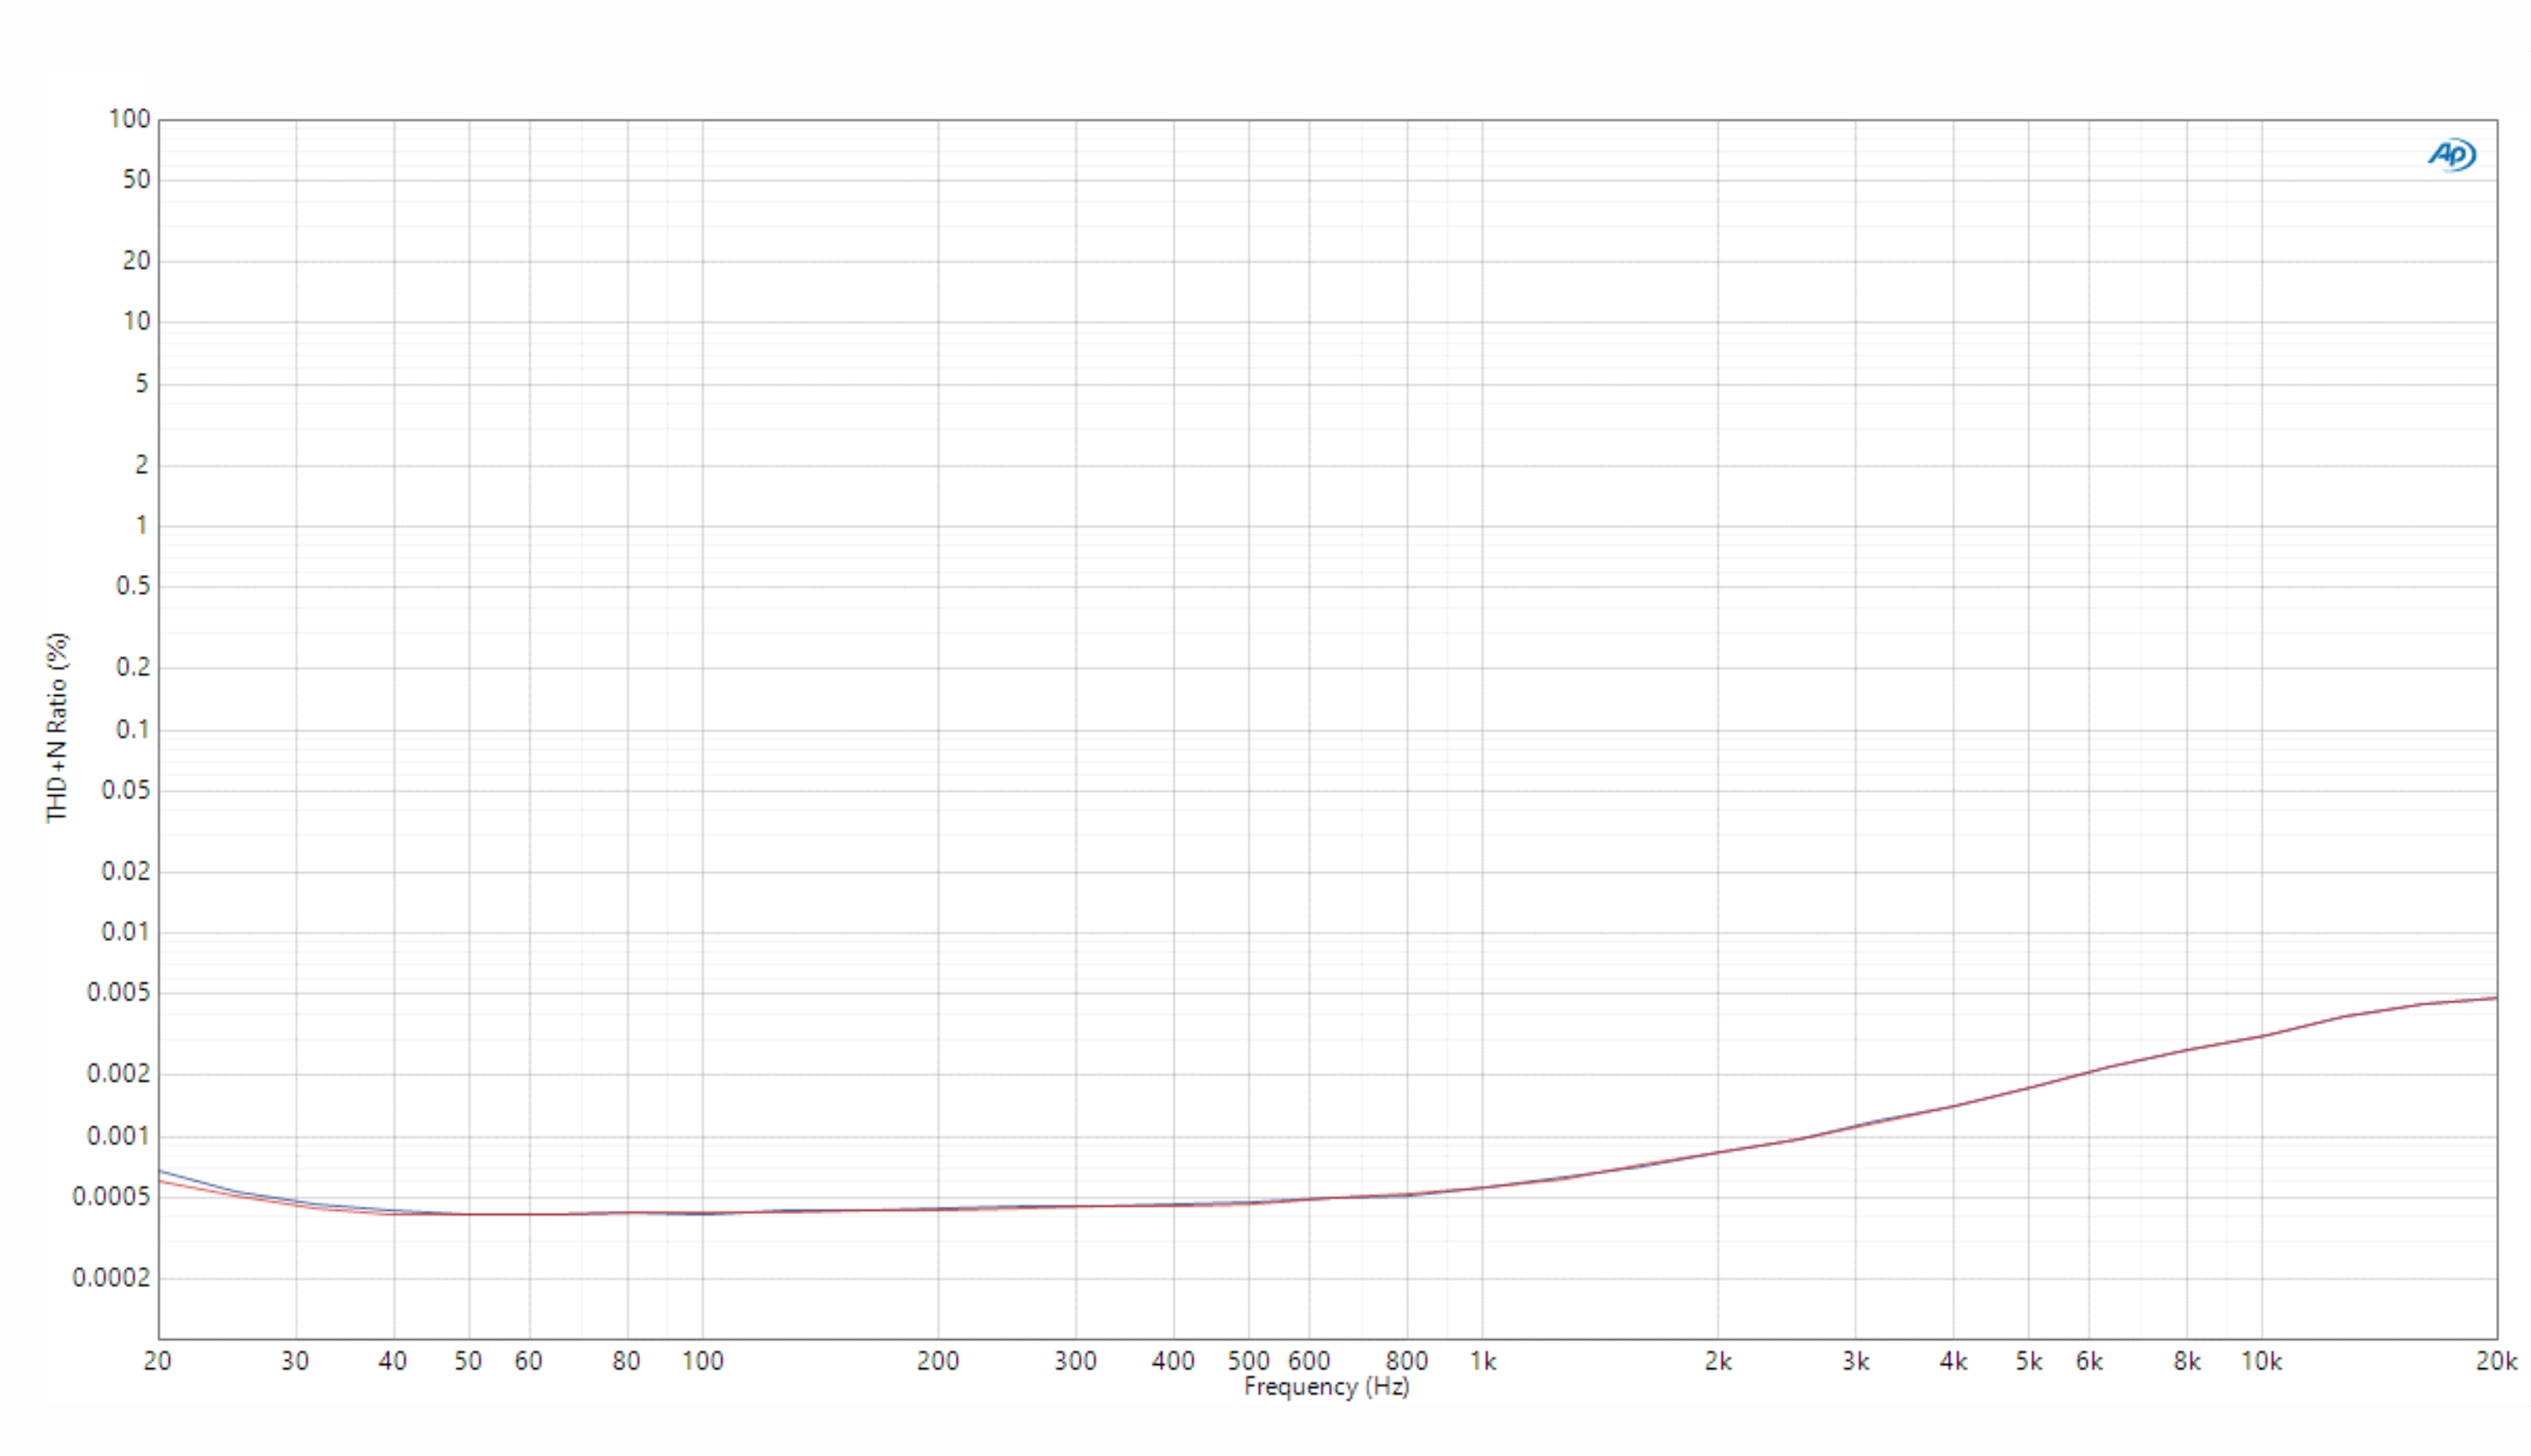Image resolution: width=2531 pixels, height=1456 pixels.
Task: Click the 'Frequency (Hz)' axis title
Action: coord(1326,1386)
